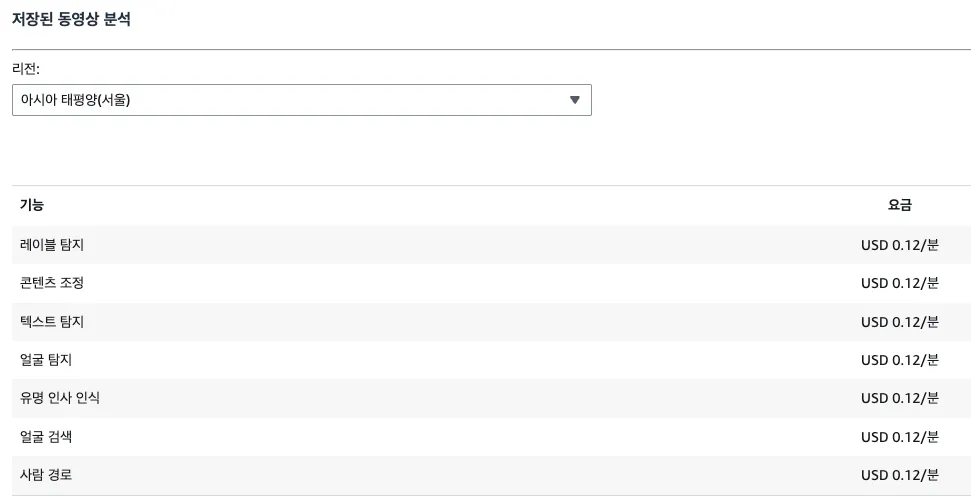Image resolution: width=971 pixels, height=496 pixels.
Task: Click the price for 얼굴 검색
Action: [899, 437]
